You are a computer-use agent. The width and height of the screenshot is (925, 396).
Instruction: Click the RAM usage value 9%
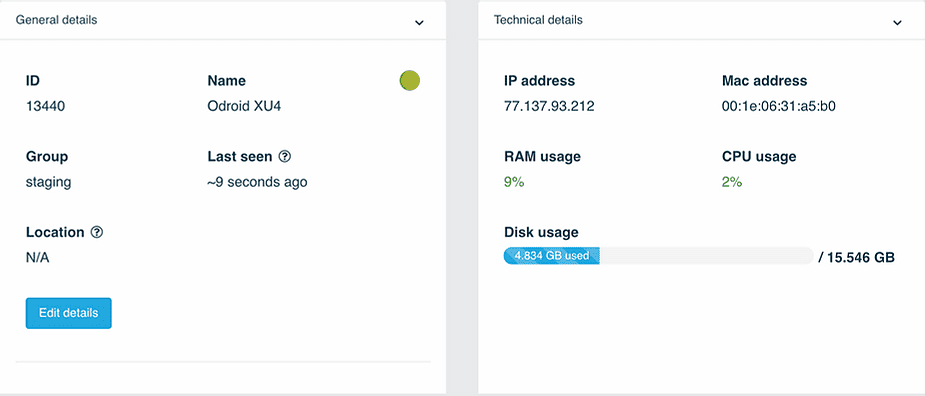514,182
